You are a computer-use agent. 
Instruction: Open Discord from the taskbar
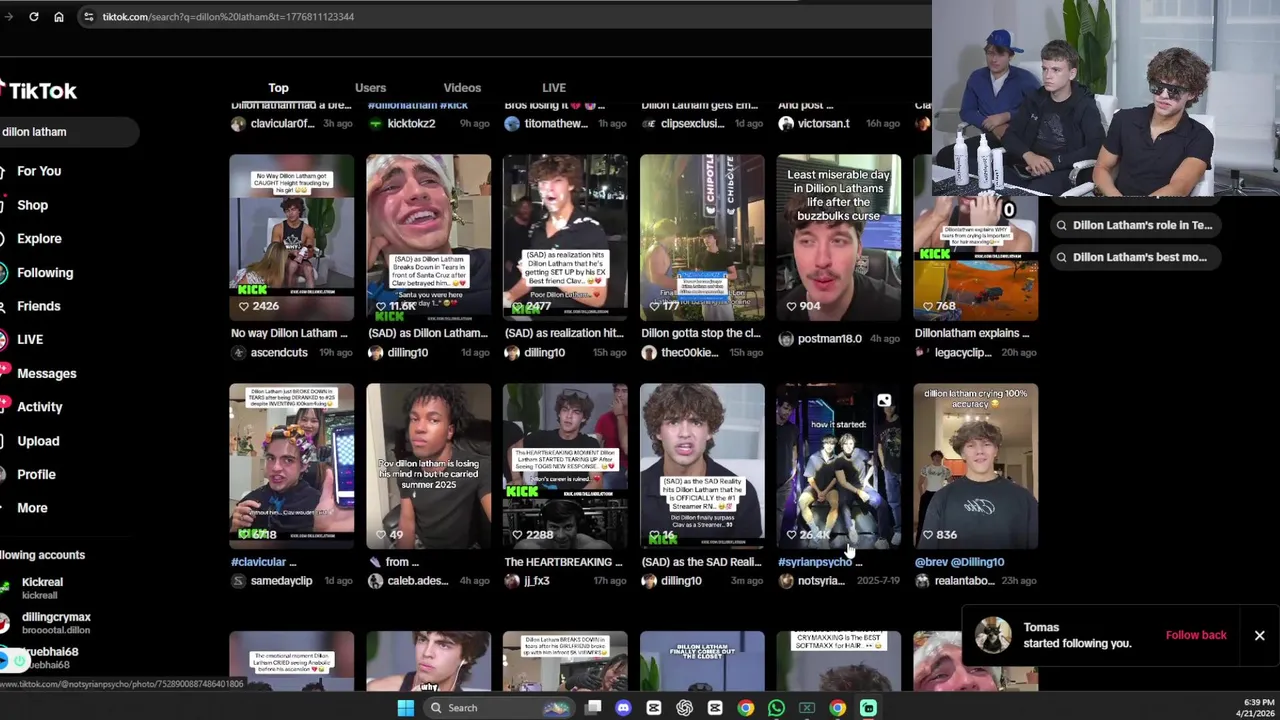tap(623, 708)
